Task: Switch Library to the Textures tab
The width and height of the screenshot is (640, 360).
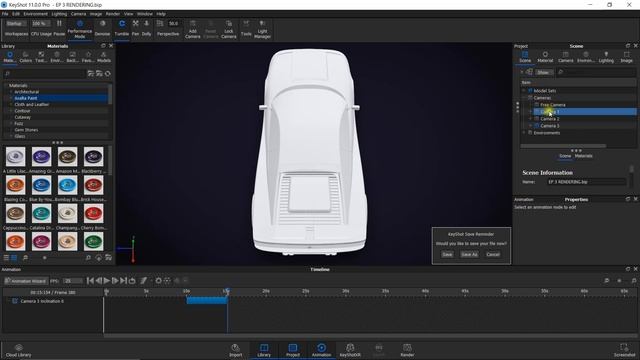Action: (x=41, y=57)
